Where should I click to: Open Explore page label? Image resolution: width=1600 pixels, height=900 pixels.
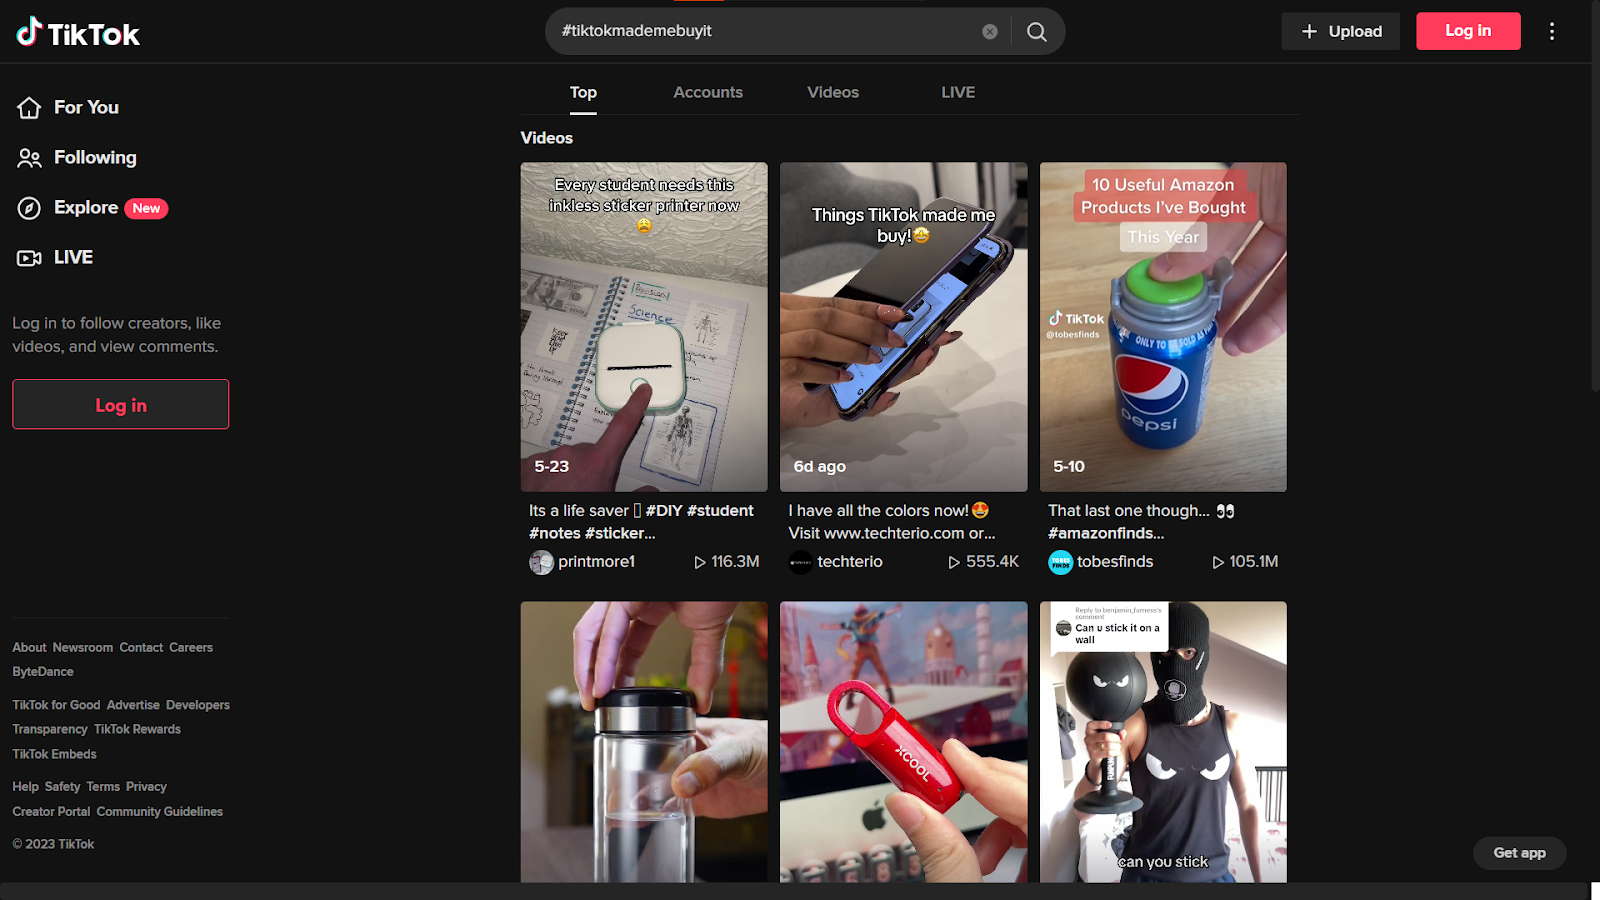86,207
